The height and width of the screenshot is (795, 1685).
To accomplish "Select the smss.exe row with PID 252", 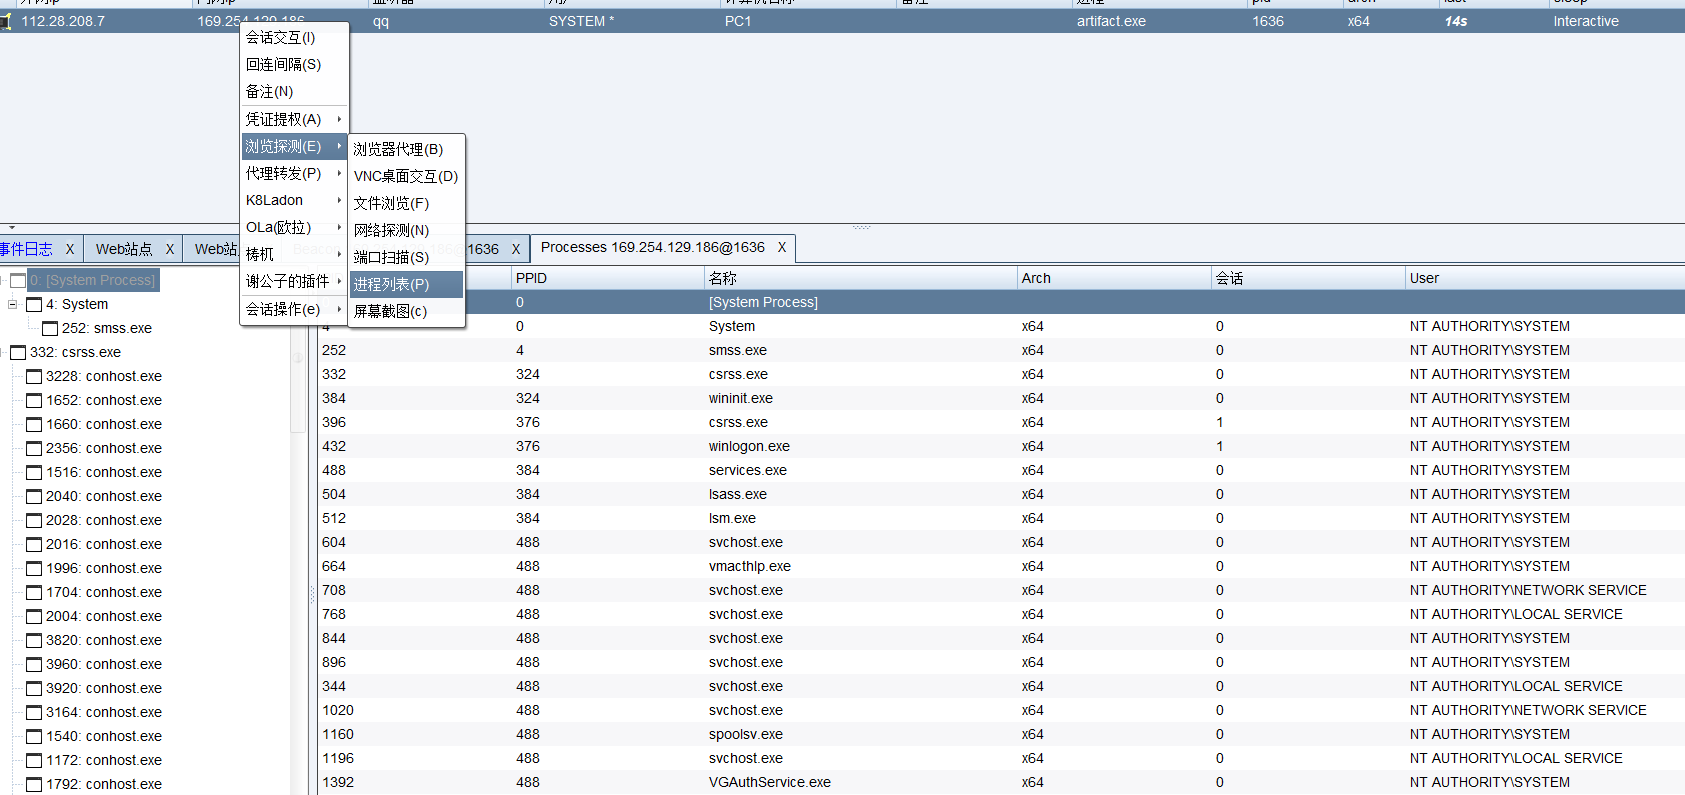I will tap(1002, 350).
